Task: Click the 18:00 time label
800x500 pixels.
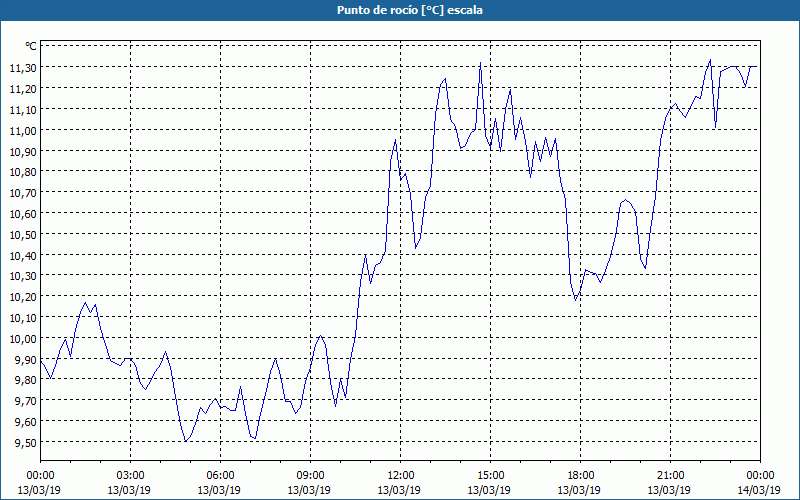Action: pos(581,476)
